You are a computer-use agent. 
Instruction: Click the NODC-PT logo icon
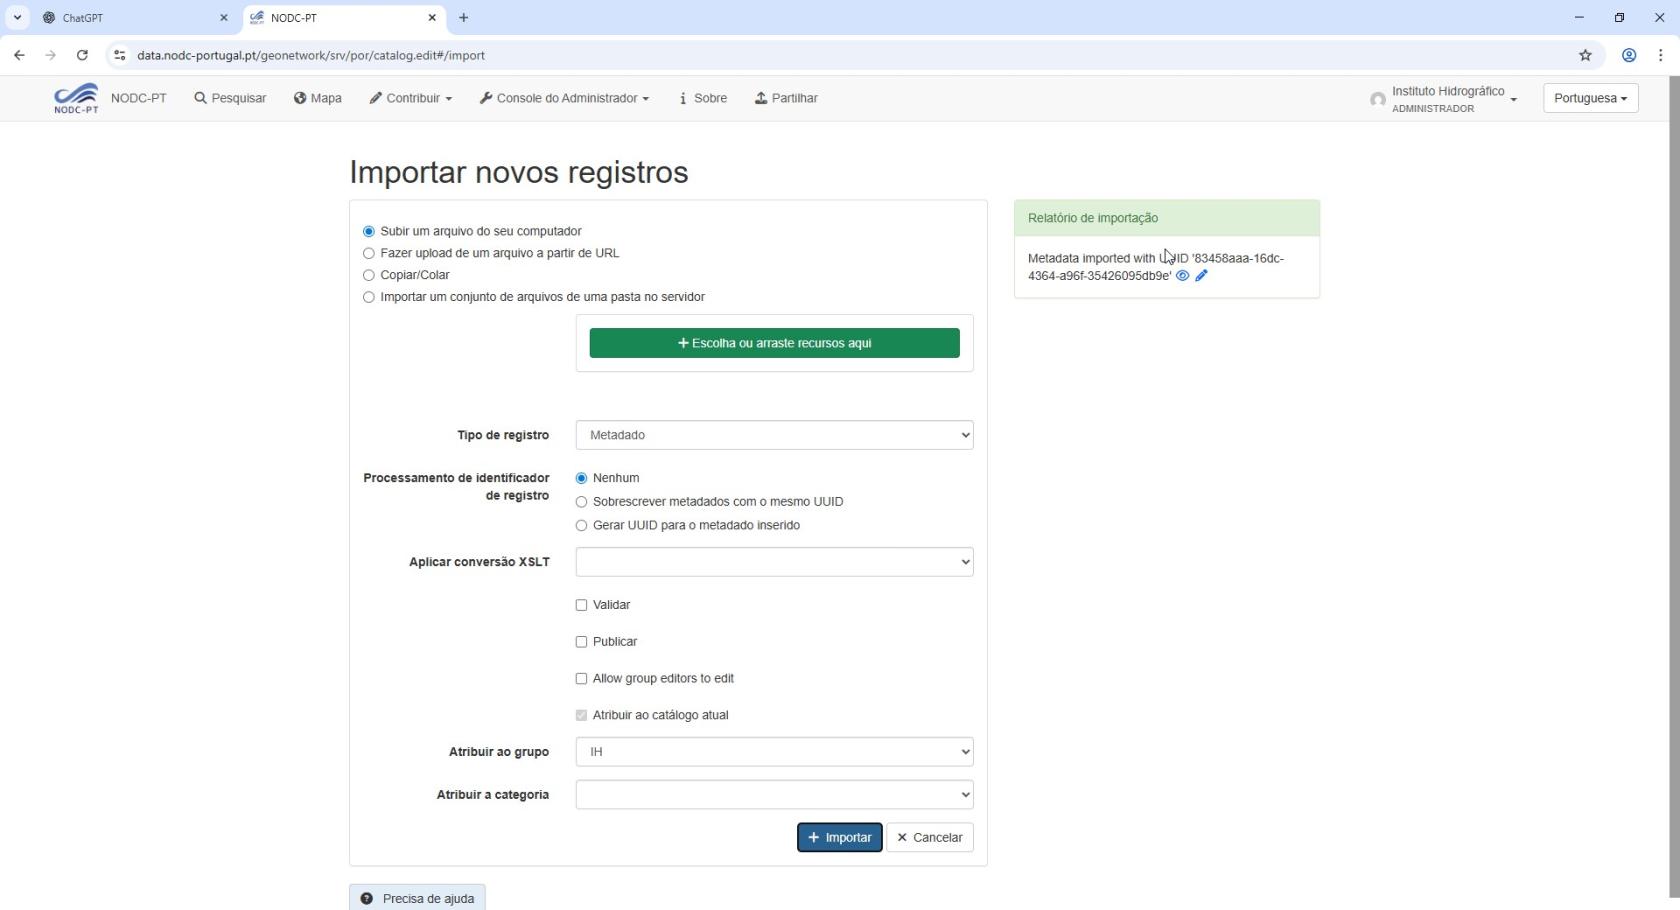click(76, 98)
